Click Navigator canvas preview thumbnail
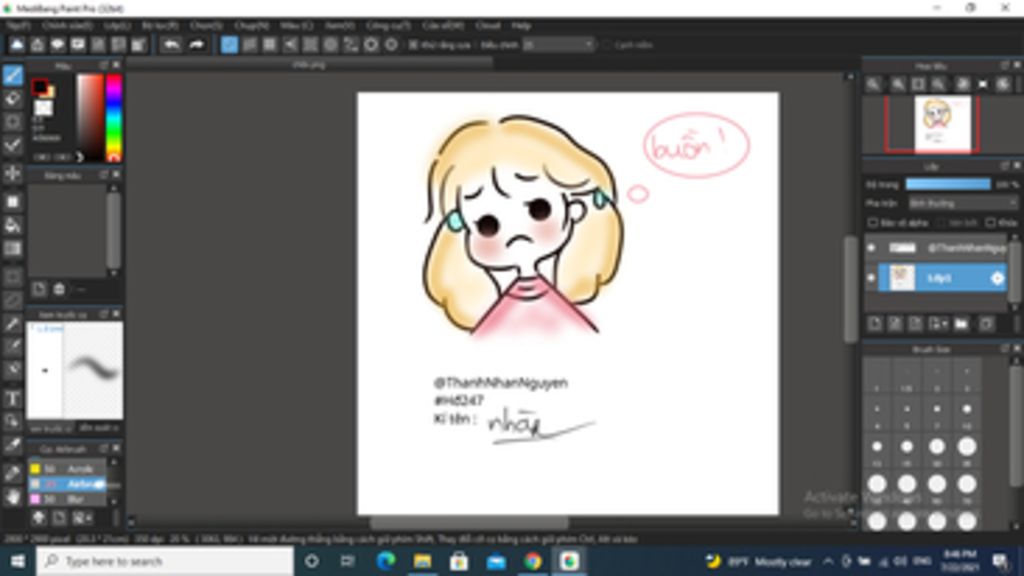This screenshot has width=1024, height=576. point(942,123)
